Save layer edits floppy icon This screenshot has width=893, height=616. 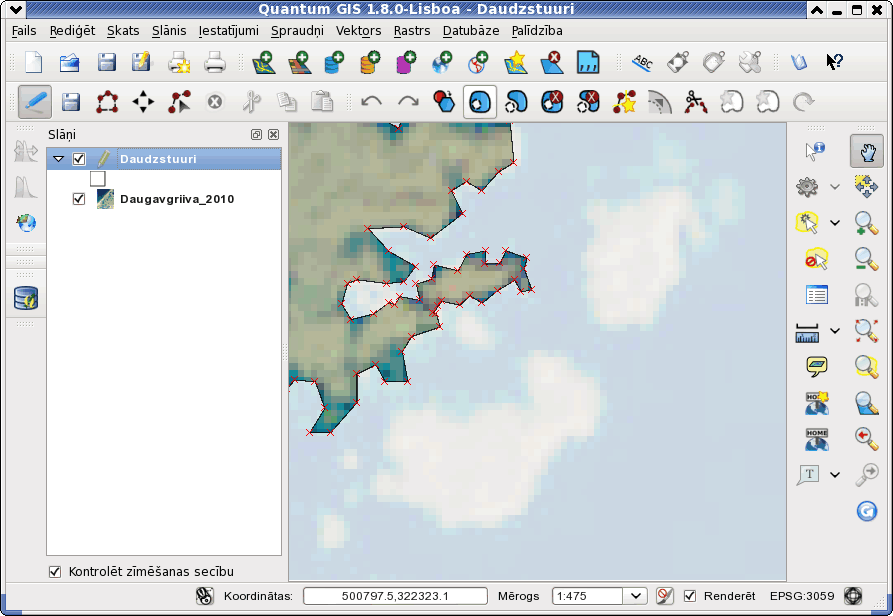click(x=71, y=102)
